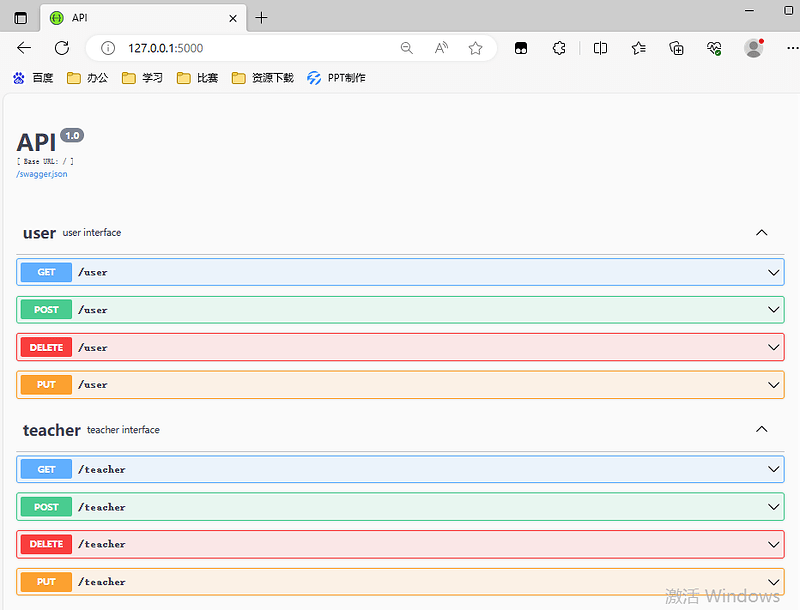Click the POST badge for /user

(46, 310)
